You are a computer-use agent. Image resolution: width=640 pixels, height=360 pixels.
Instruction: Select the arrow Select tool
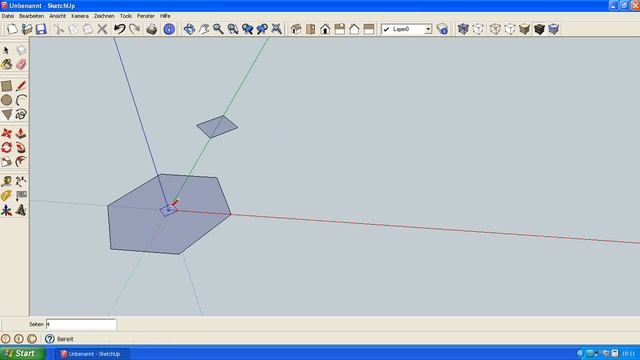pos(6,50)
